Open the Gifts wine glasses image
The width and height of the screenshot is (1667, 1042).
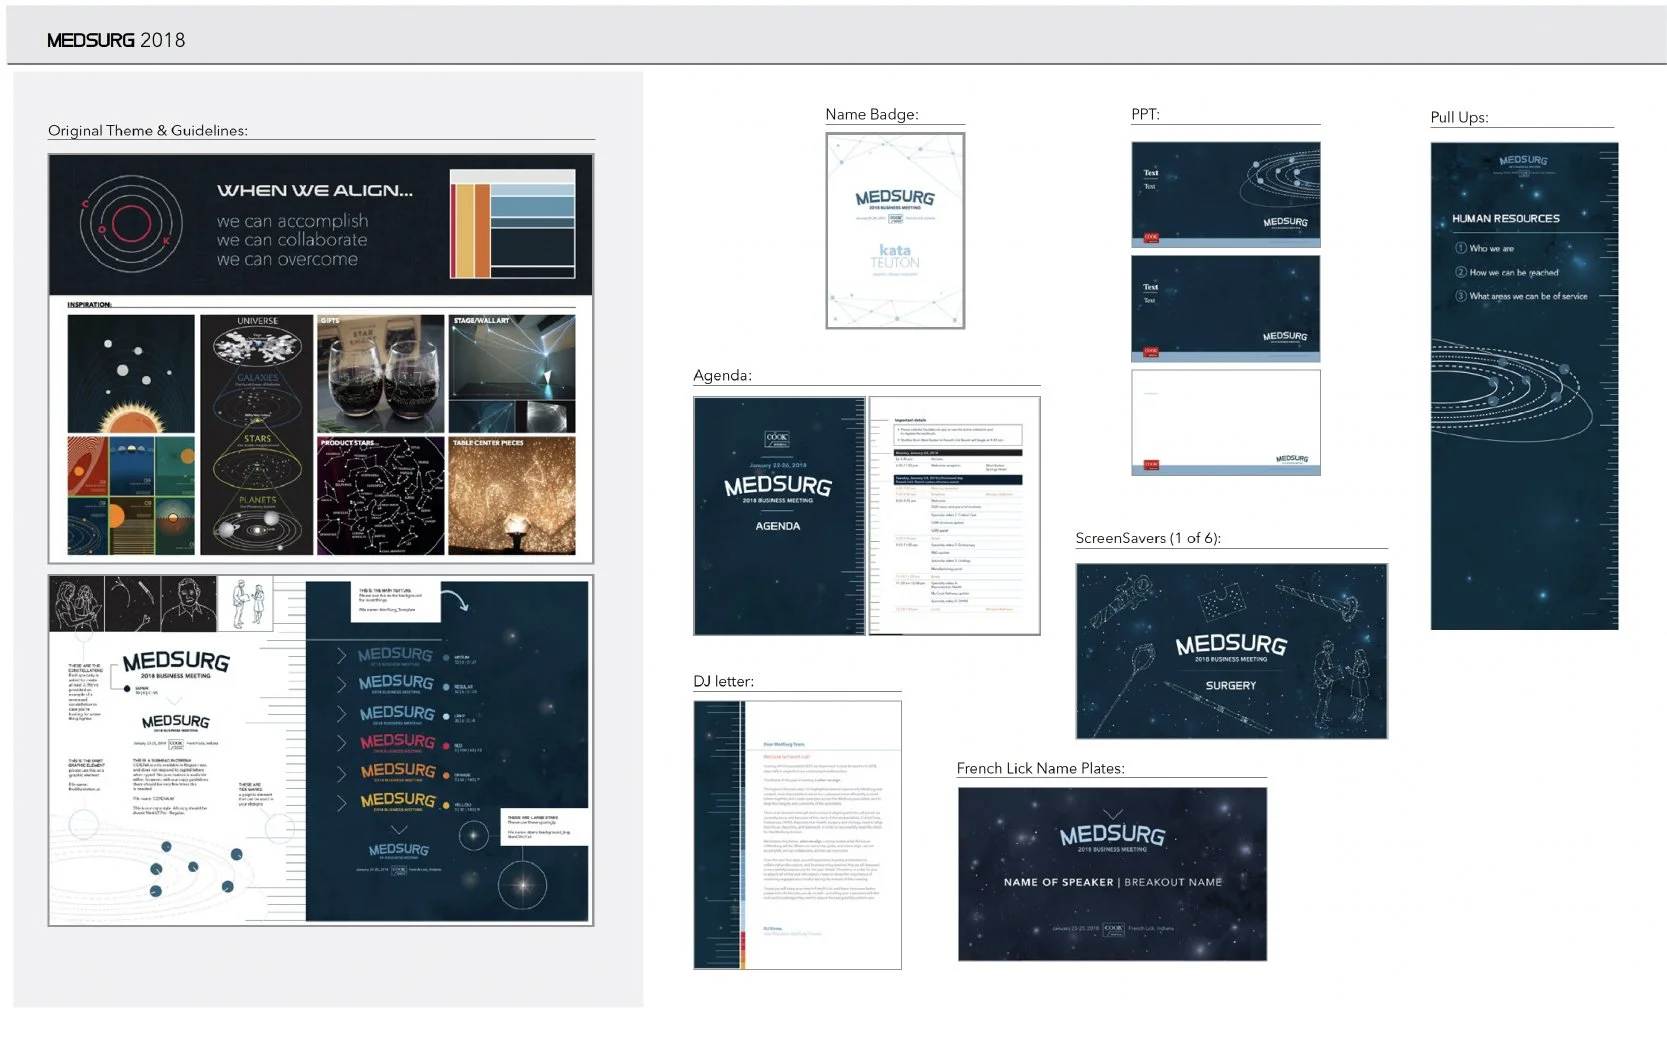(x=380, y=374)
